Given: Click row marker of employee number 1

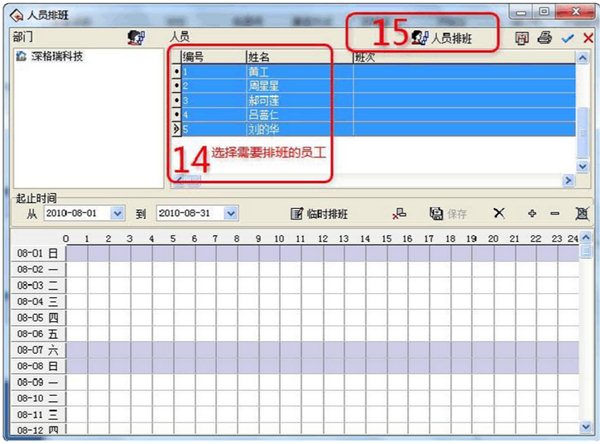Looking at the screenshot, I should (176, 72).
